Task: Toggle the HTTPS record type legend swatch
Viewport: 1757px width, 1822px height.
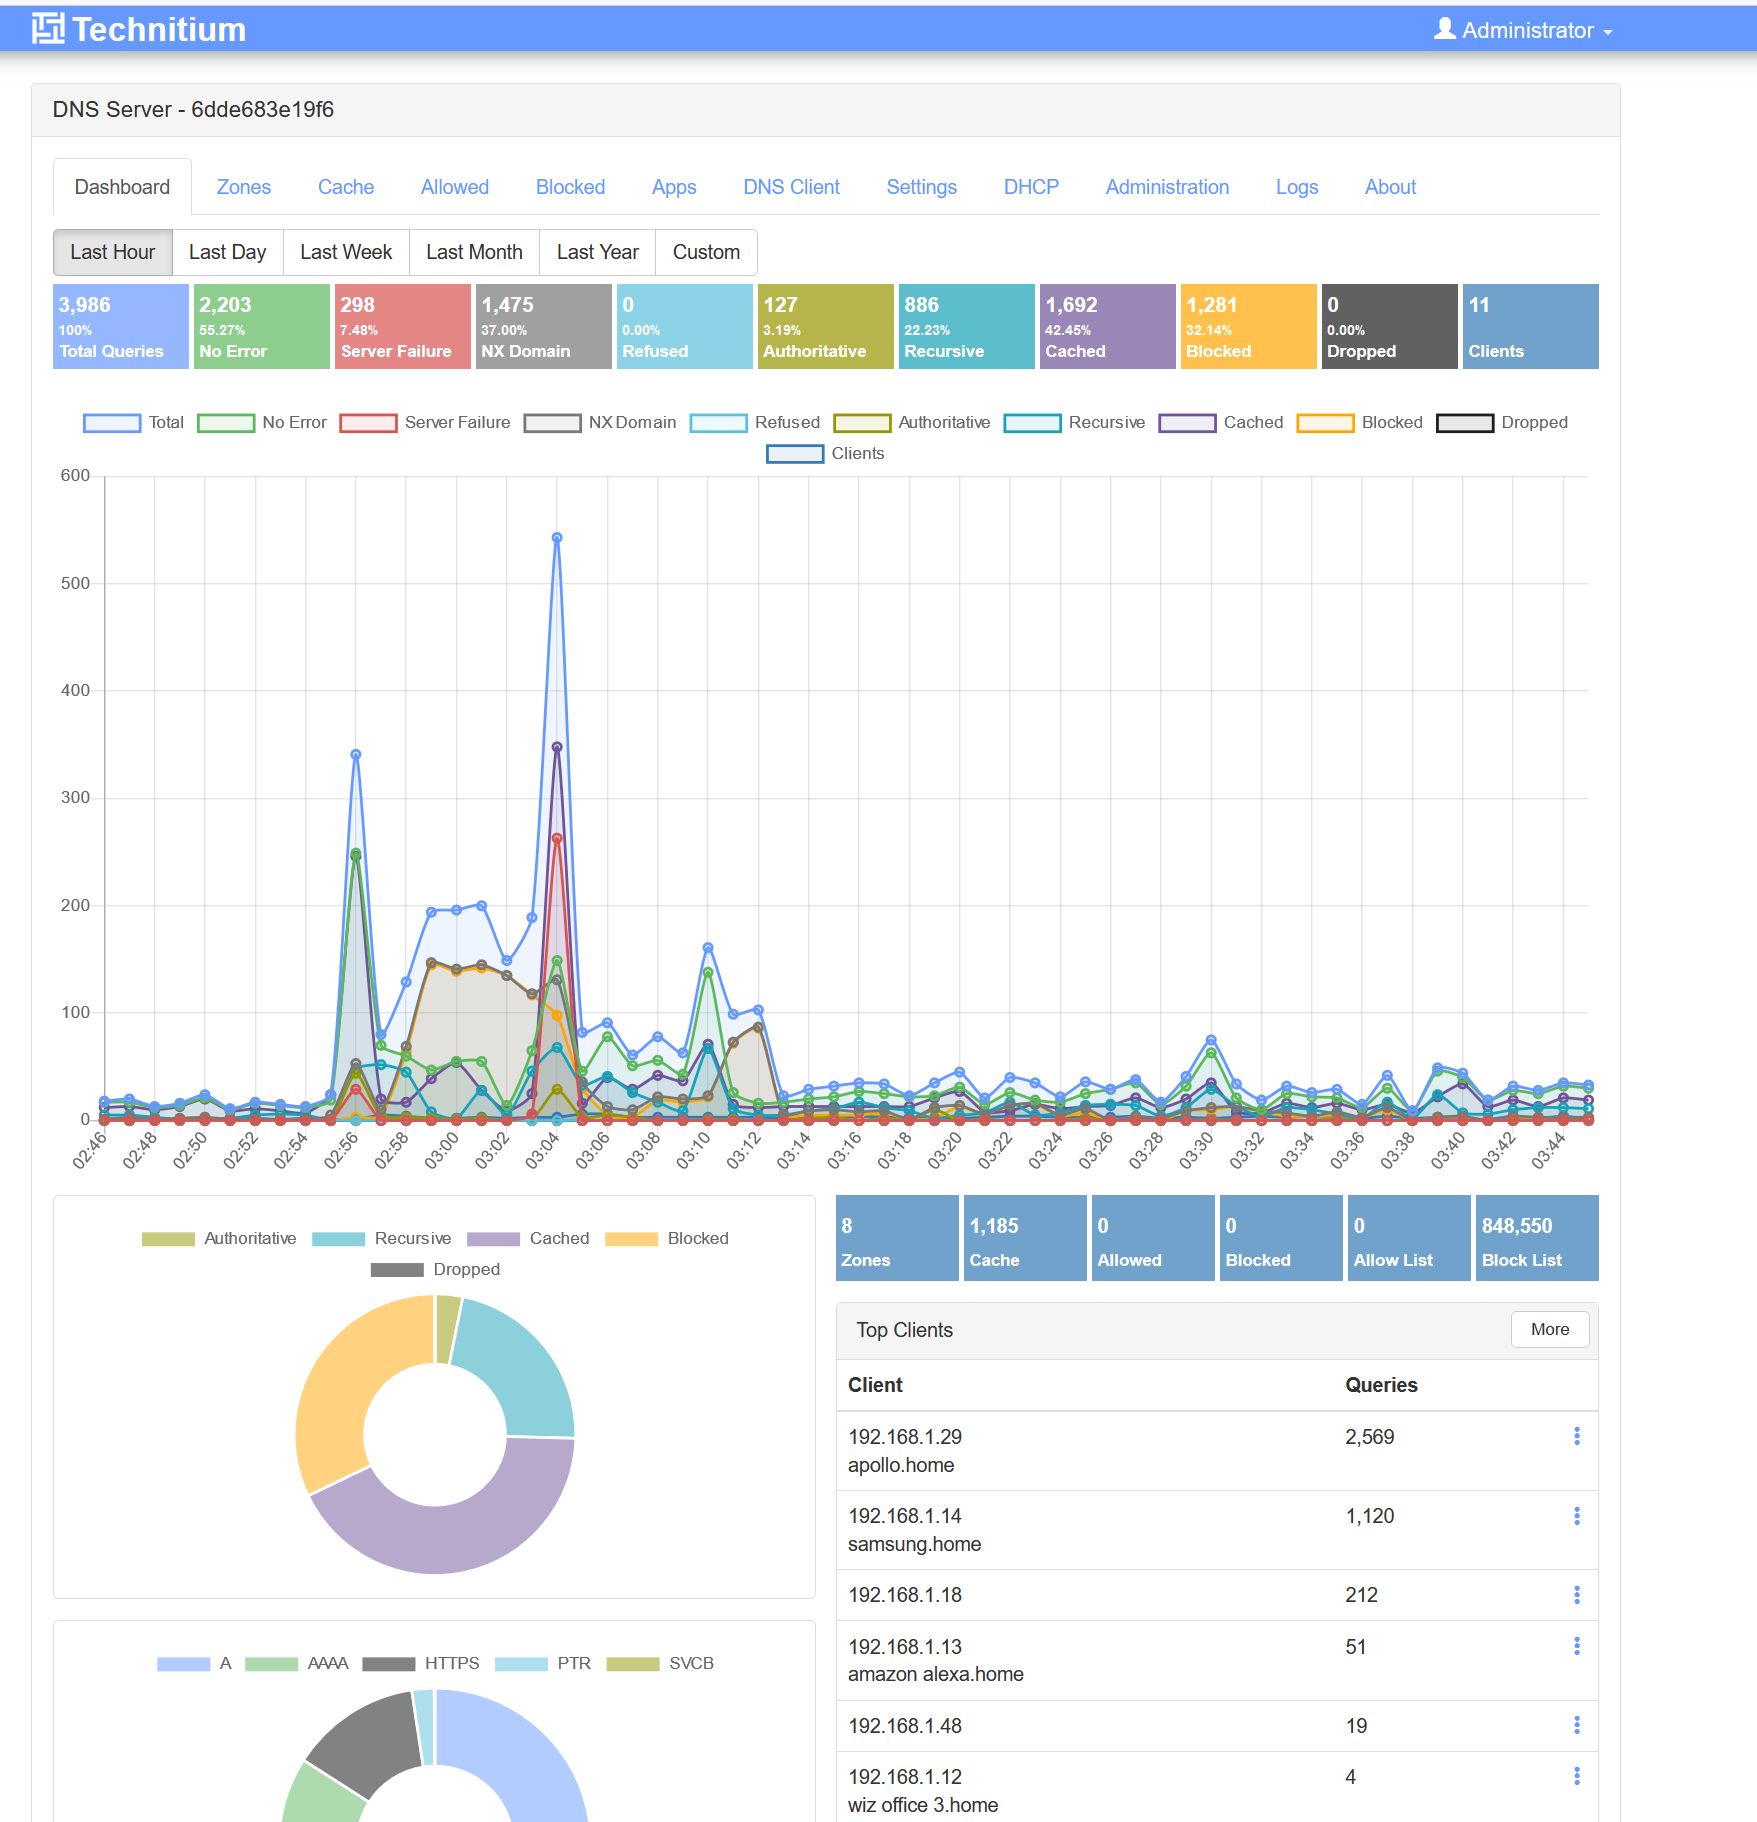Action: click(388, 1664)
